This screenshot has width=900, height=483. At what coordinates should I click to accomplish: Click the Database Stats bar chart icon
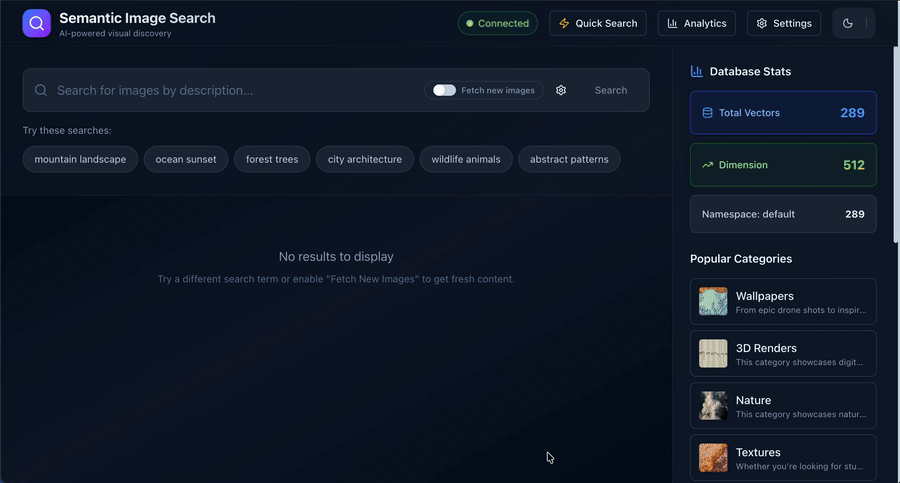pyautogui.click(x=697, y=72)
